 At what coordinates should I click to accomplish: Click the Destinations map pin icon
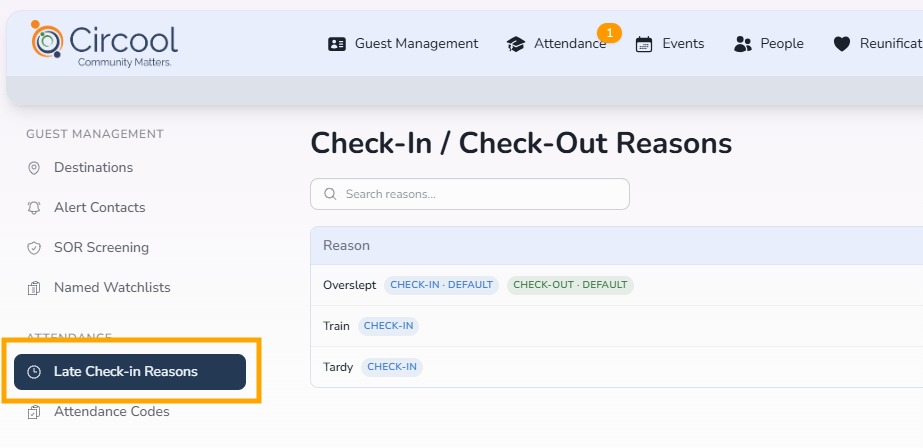click(x=34, y=168)
